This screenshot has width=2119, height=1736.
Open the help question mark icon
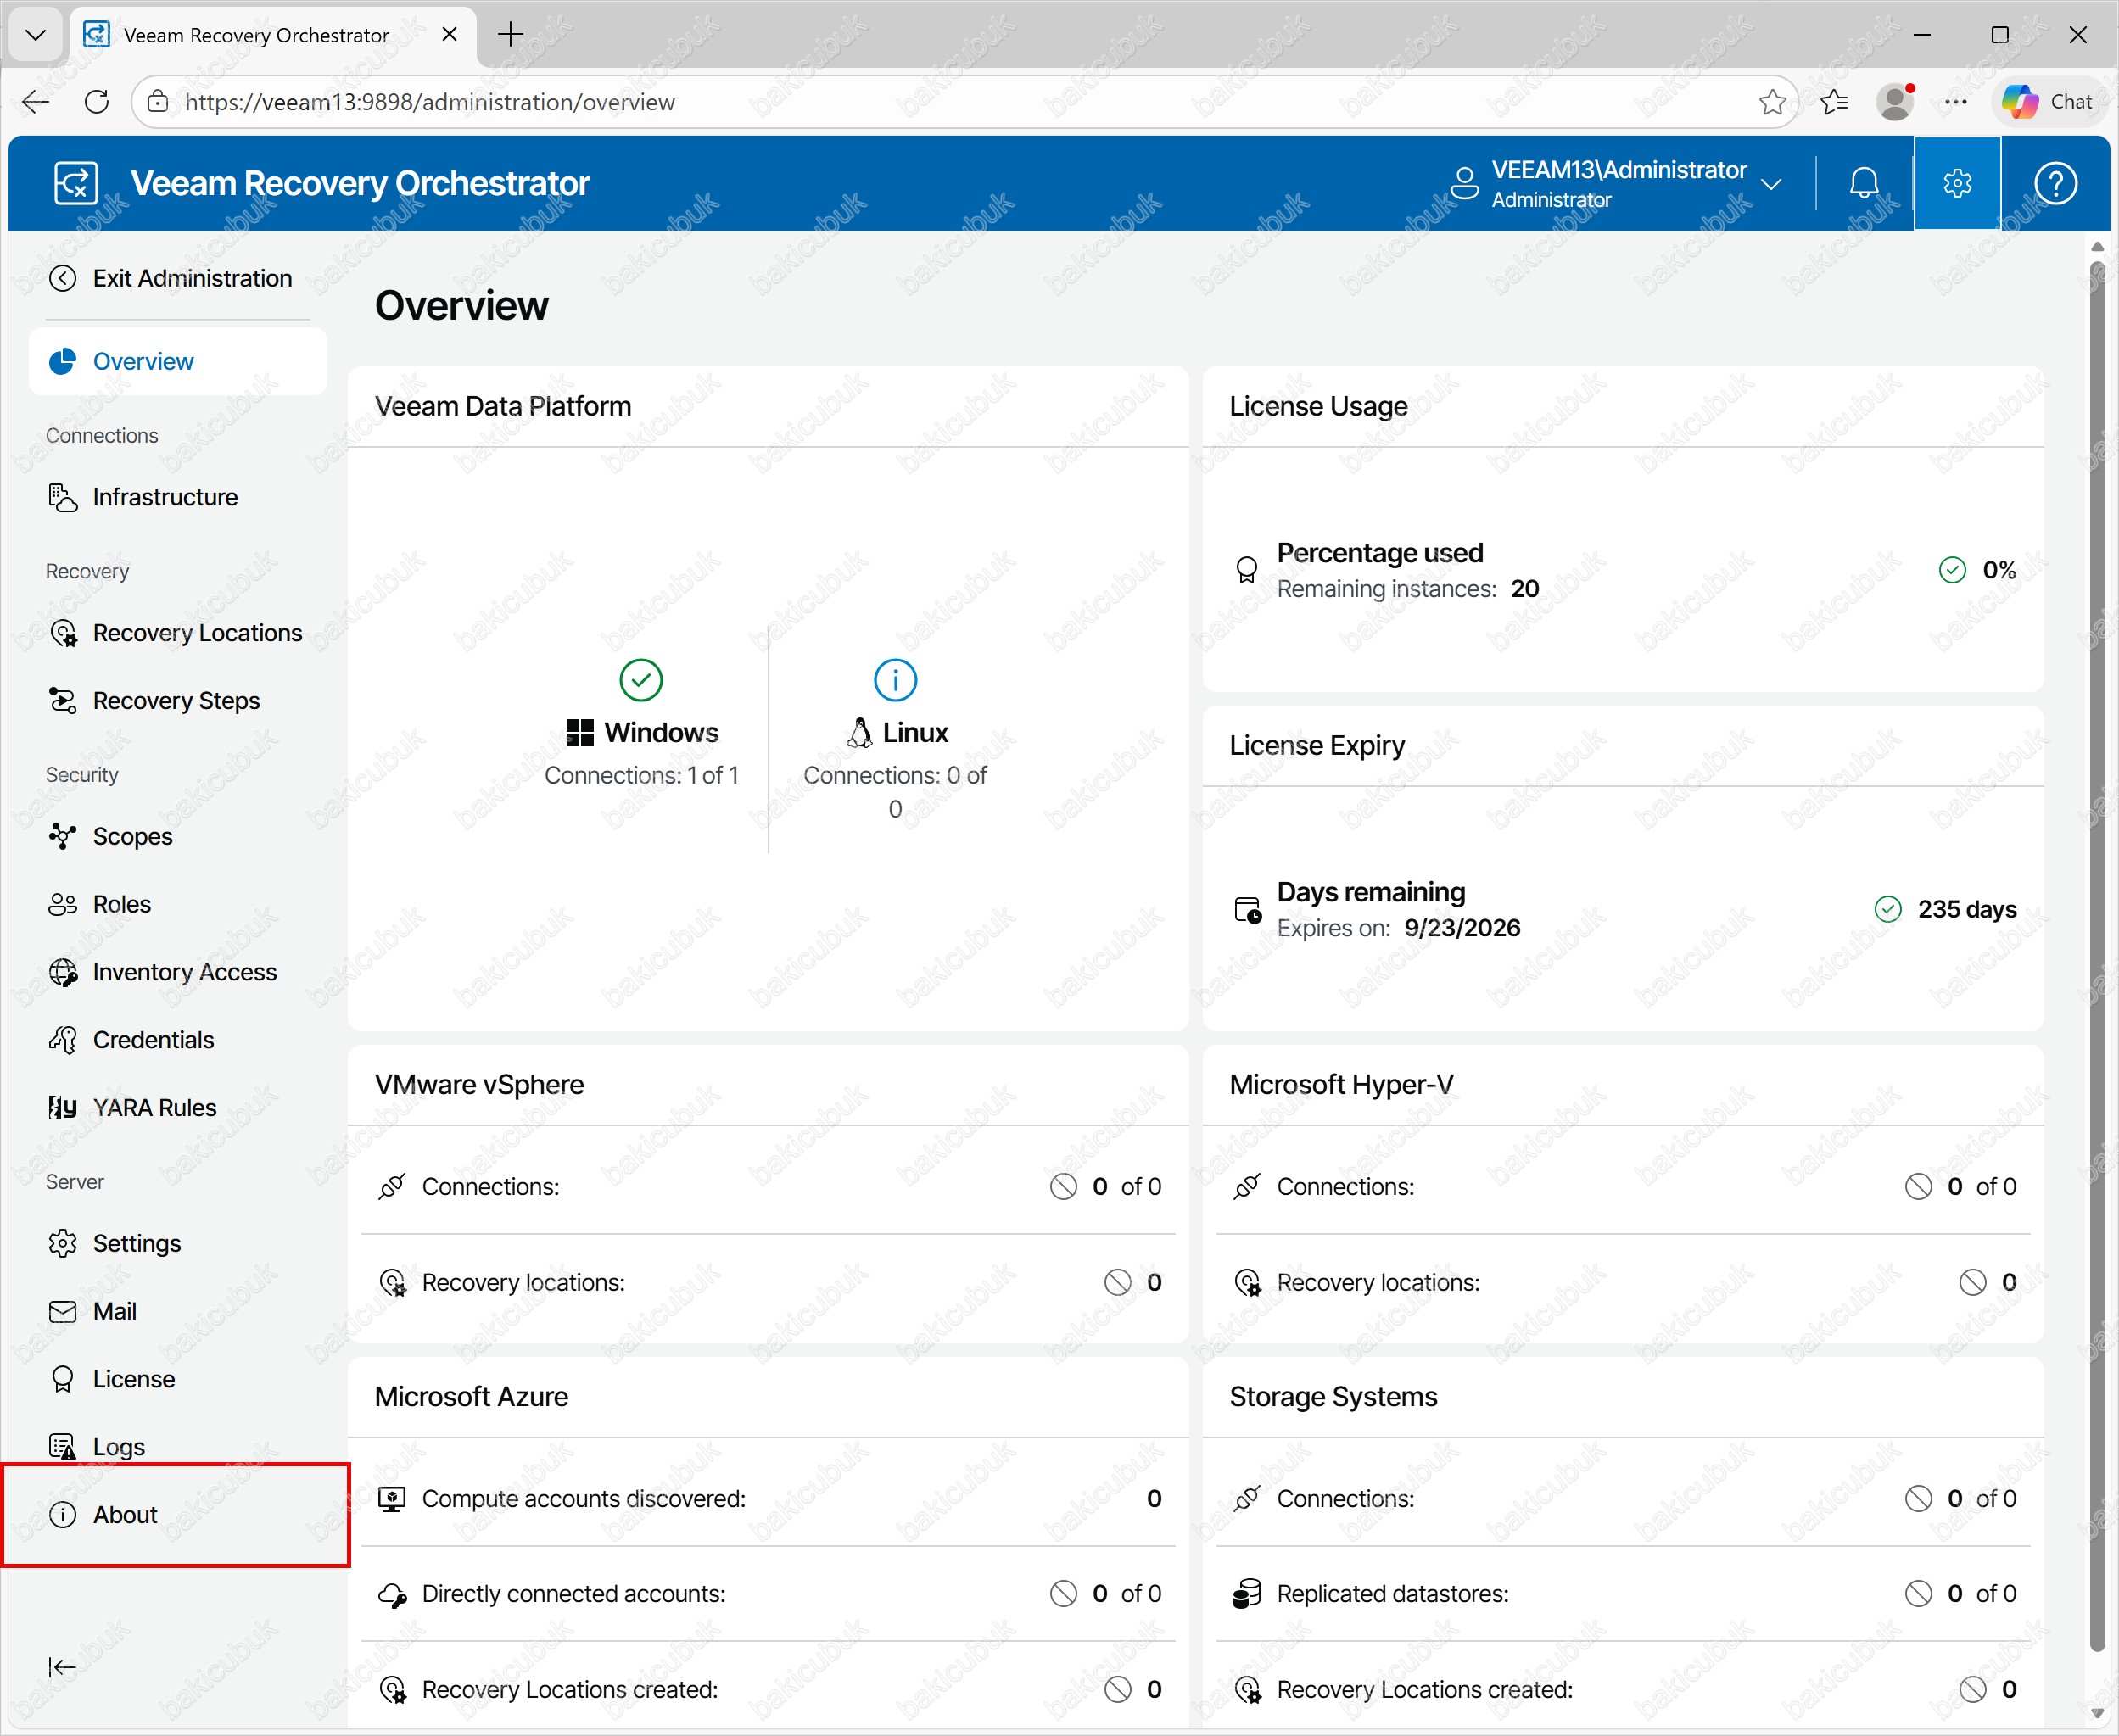(x=2055, y=183)
